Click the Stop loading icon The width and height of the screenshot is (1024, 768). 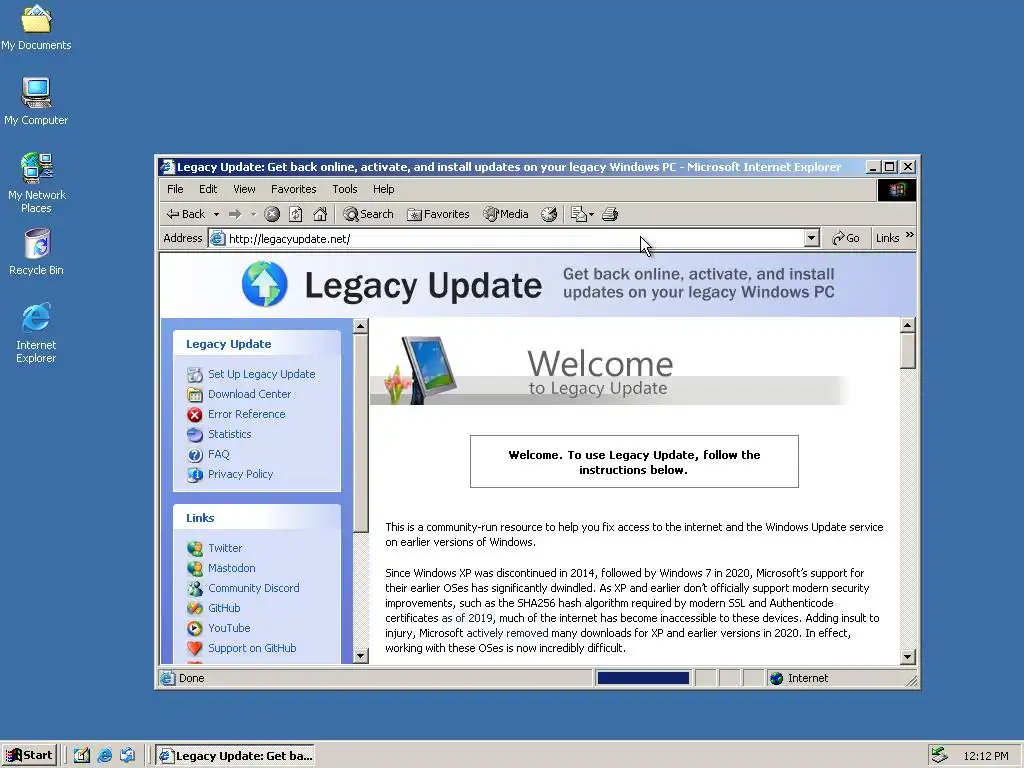(272, 214)
